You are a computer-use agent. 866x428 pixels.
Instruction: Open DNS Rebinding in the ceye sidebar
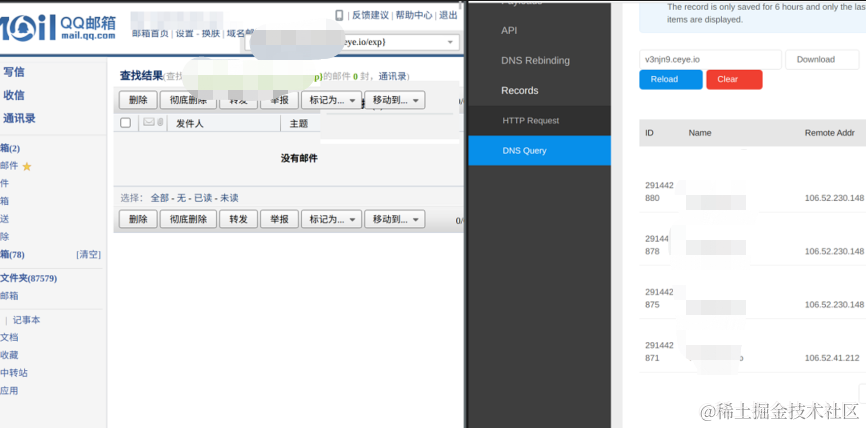[535, 61]
